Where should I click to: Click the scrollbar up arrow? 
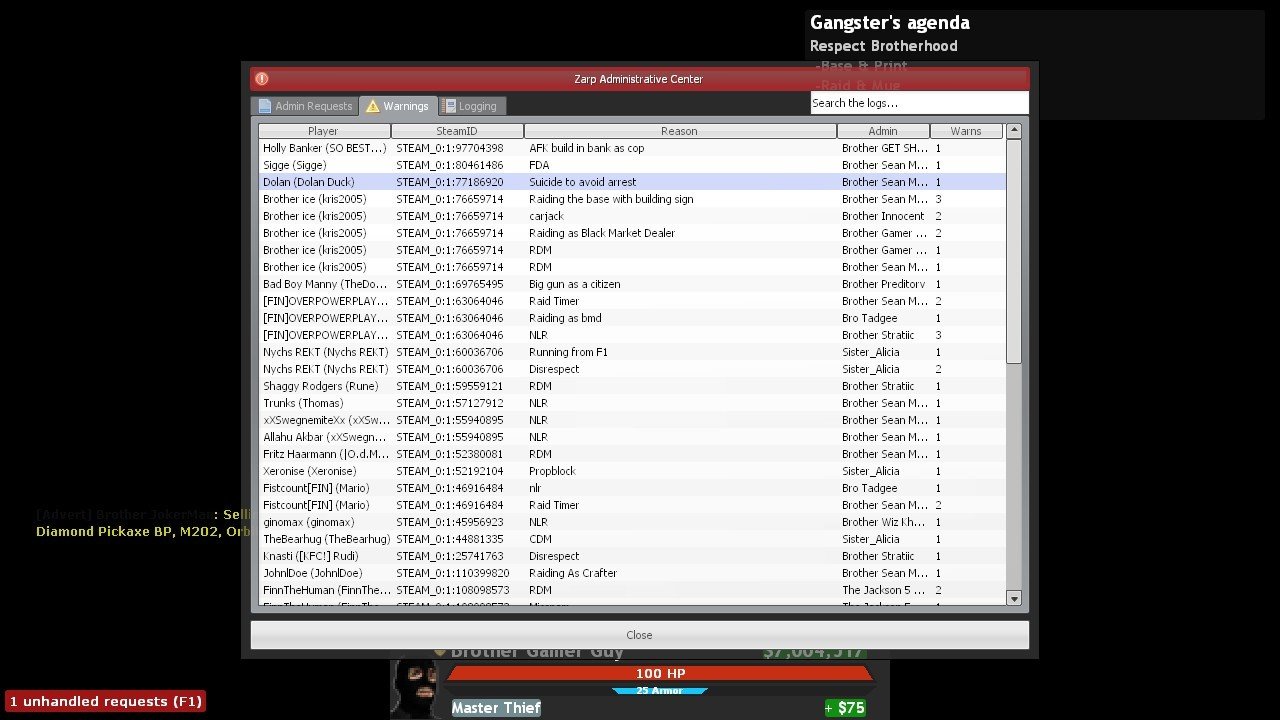point(1014,131)
